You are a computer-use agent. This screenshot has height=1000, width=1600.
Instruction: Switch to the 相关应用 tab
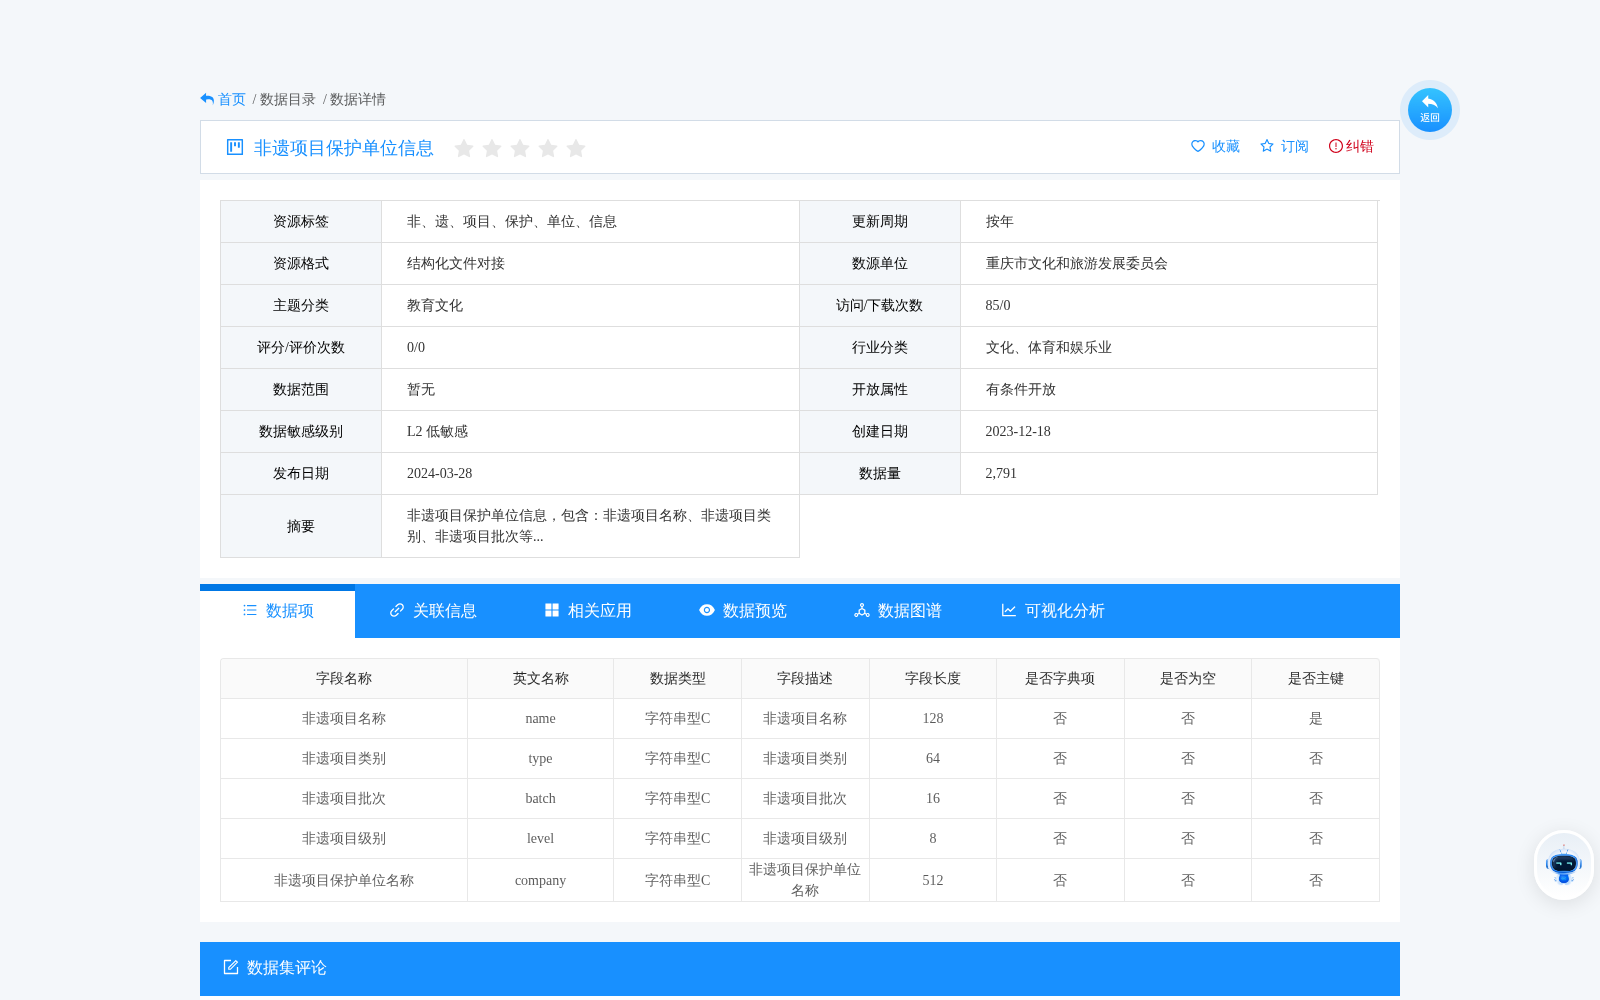588,611
